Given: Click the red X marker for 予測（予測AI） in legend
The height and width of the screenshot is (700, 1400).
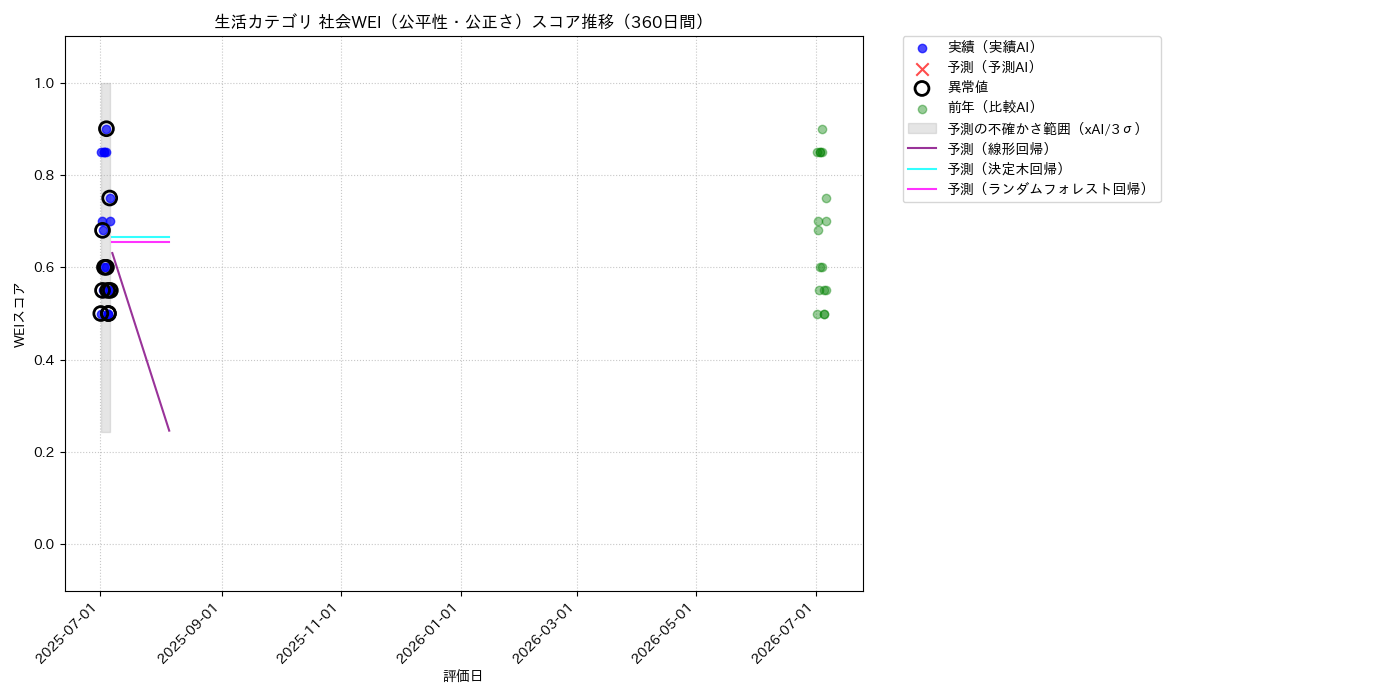Looking at the screenshot, I should pyautogui.click(x=922, y=68).
